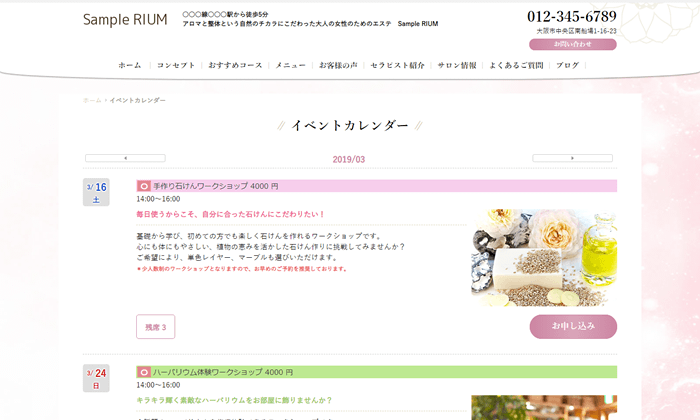Open the お客様の声 menu item
The height and width of the screenshot is (420, 700).
338,65
